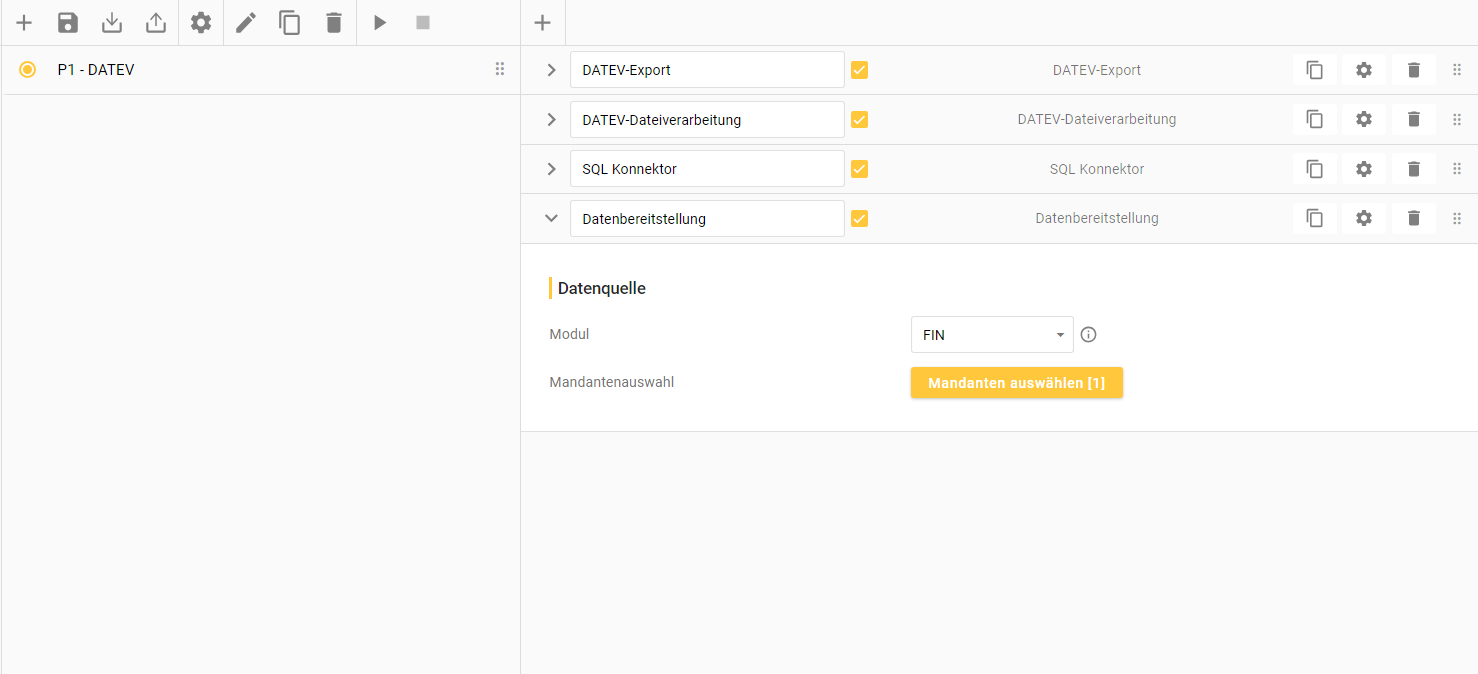Open settings via the gear icon
Image resolution: width=1478 pixels, height=674 pixels.
click(200, 22)
